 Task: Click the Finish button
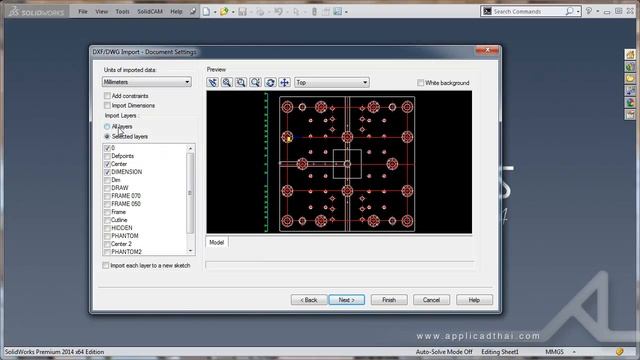point(389,300)
